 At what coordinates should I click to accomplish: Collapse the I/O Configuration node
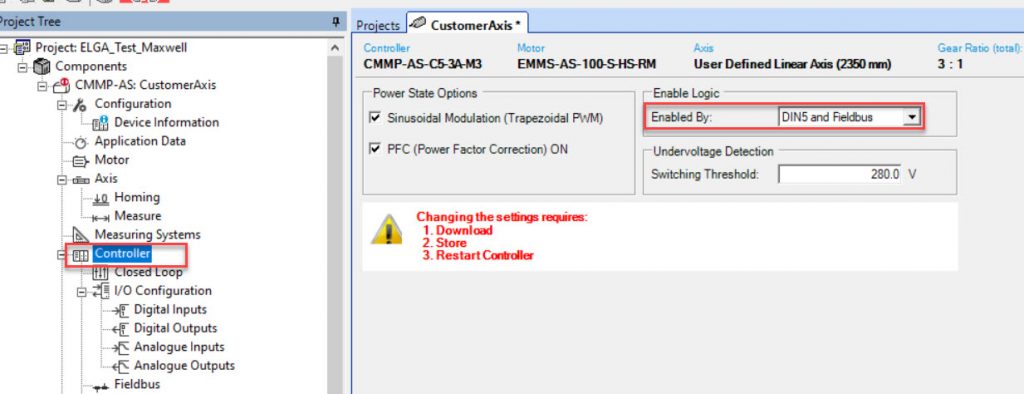click(x=81, y=292)
